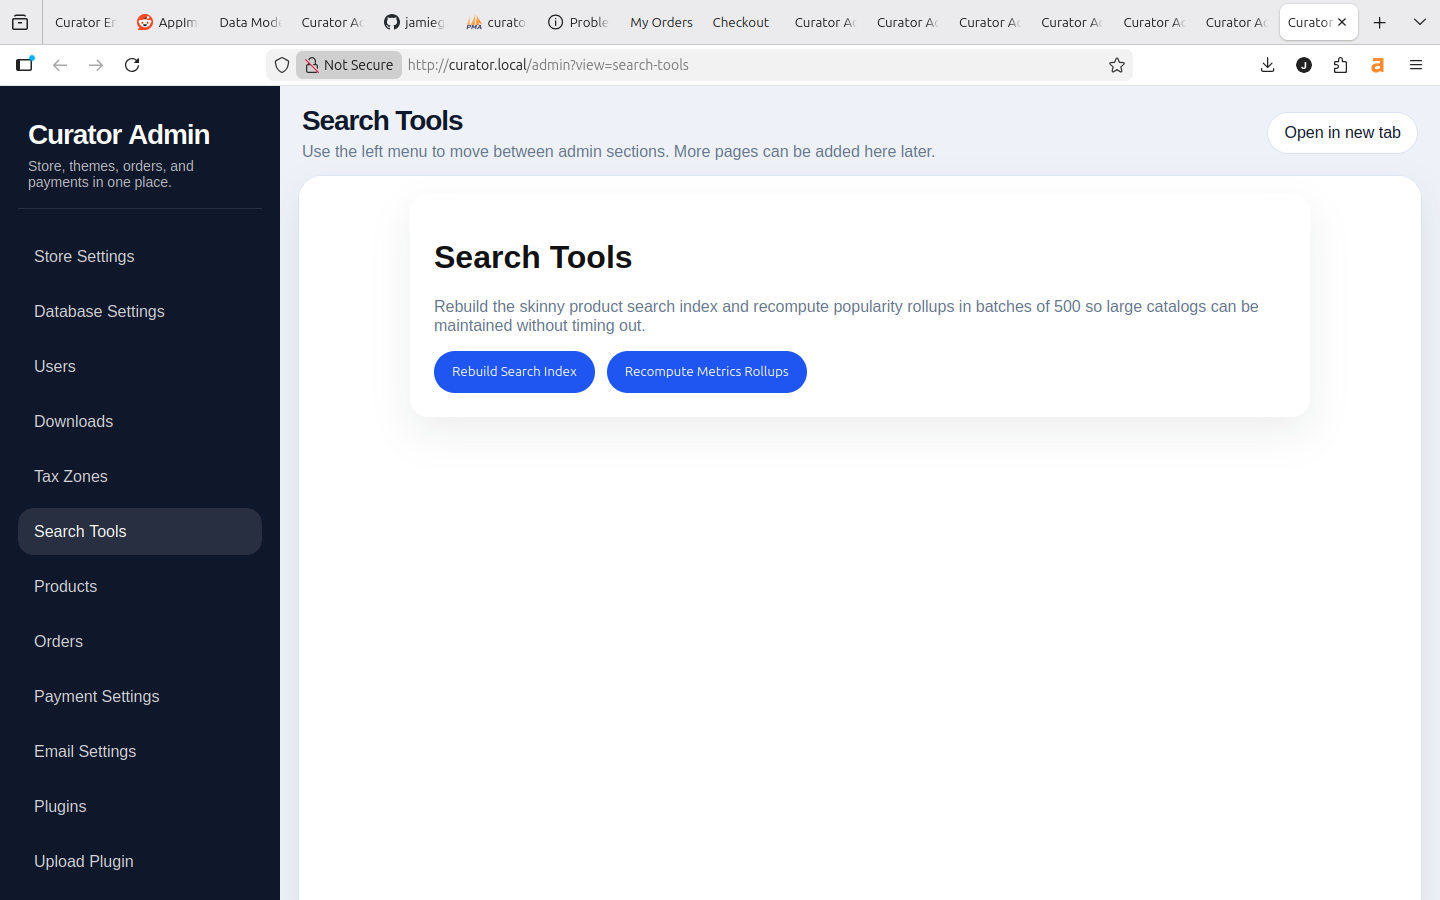Go to Database Settings section
The image size is (1440, 900).
point(140,312)
